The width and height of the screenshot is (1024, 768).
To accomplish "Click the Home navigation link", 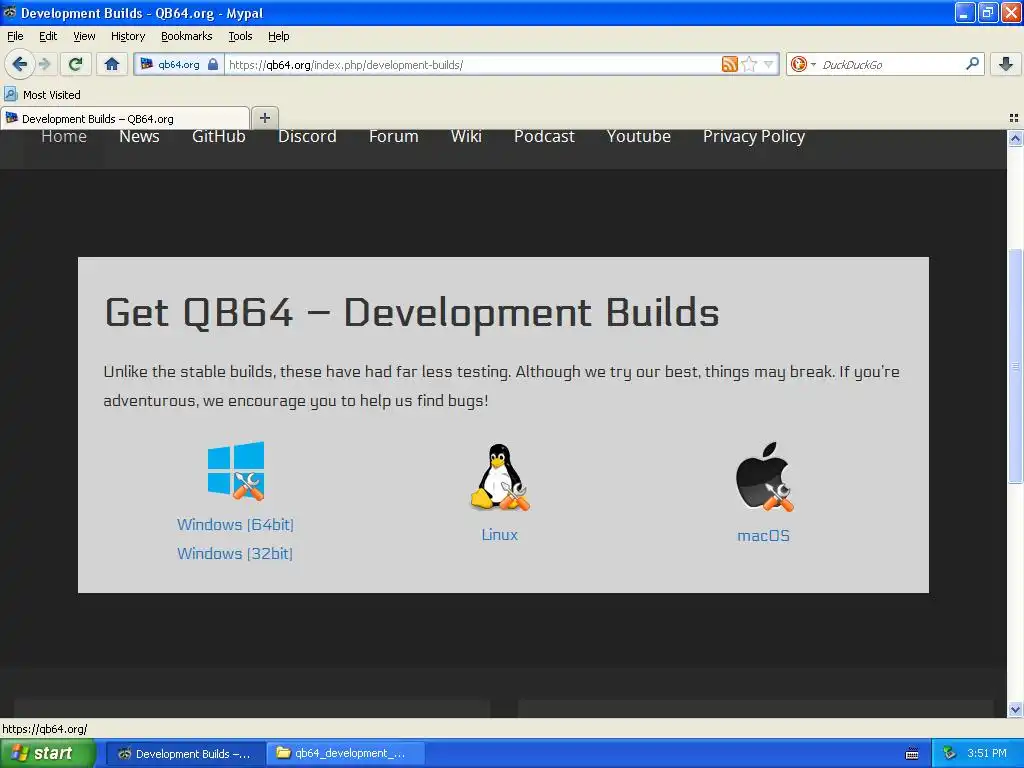I will click(64, 136).
